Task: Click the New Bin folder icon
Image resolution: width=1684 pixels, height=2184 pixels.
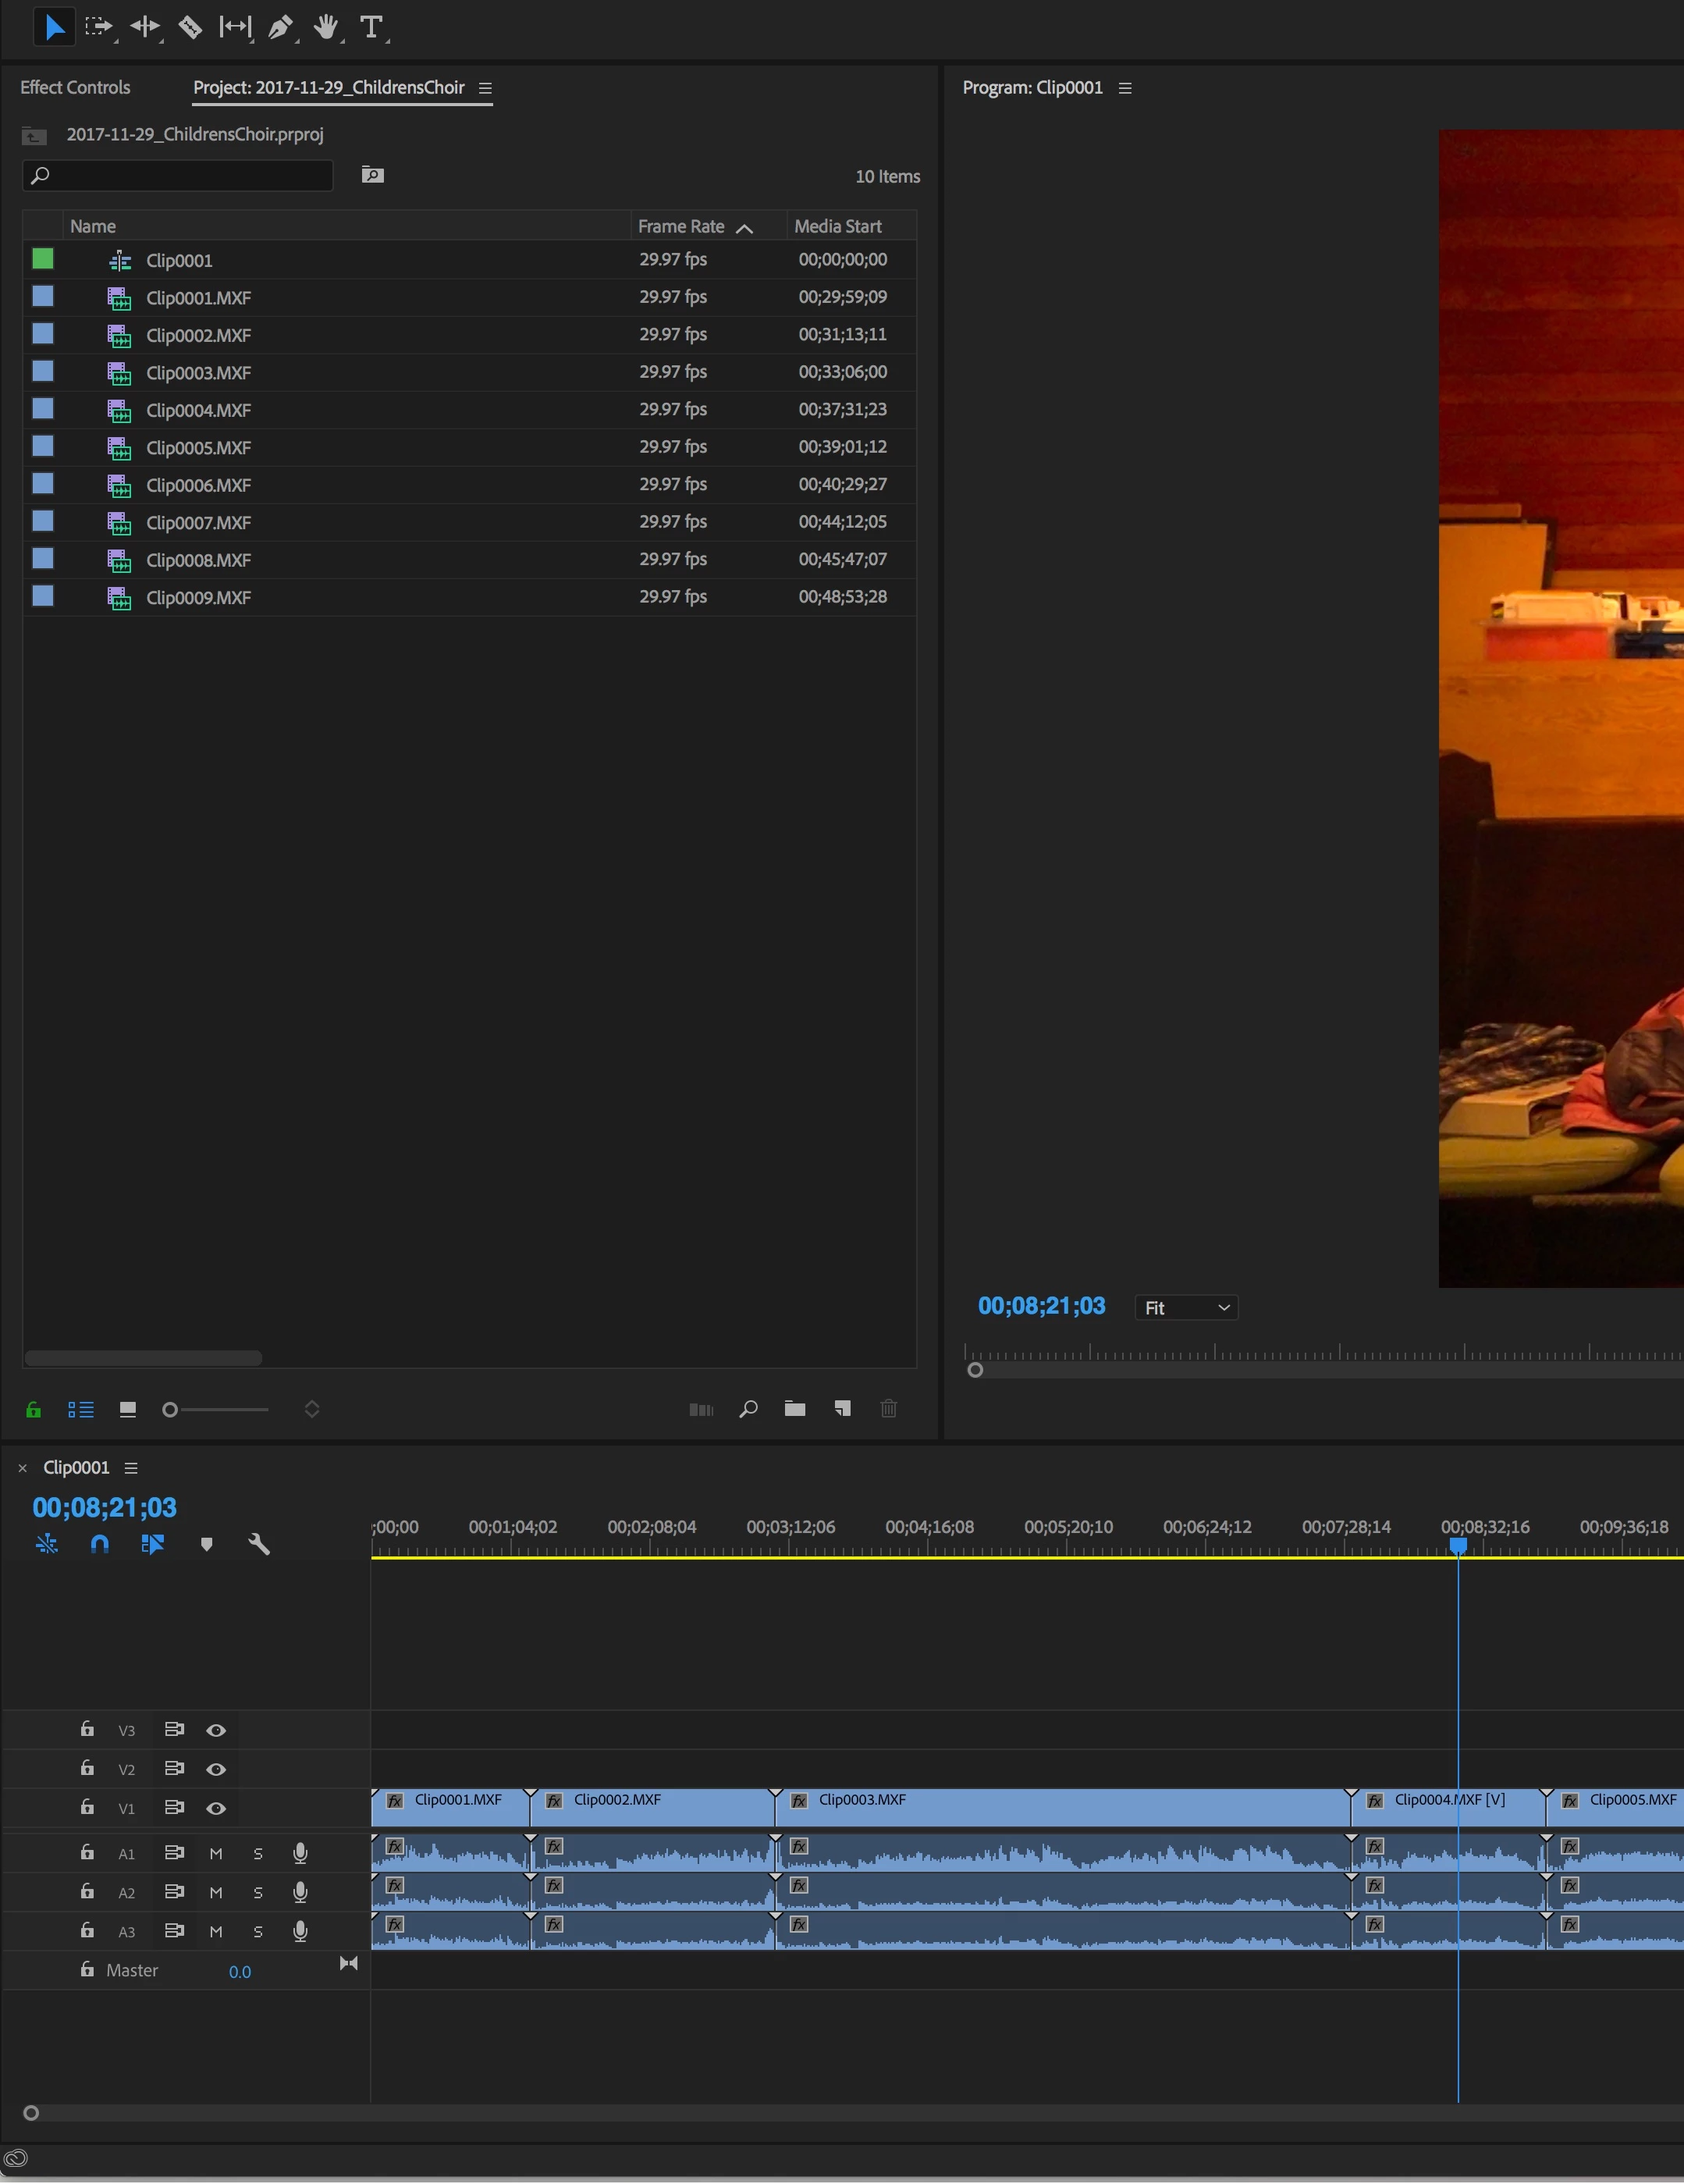Action: tap(795, 1409)
